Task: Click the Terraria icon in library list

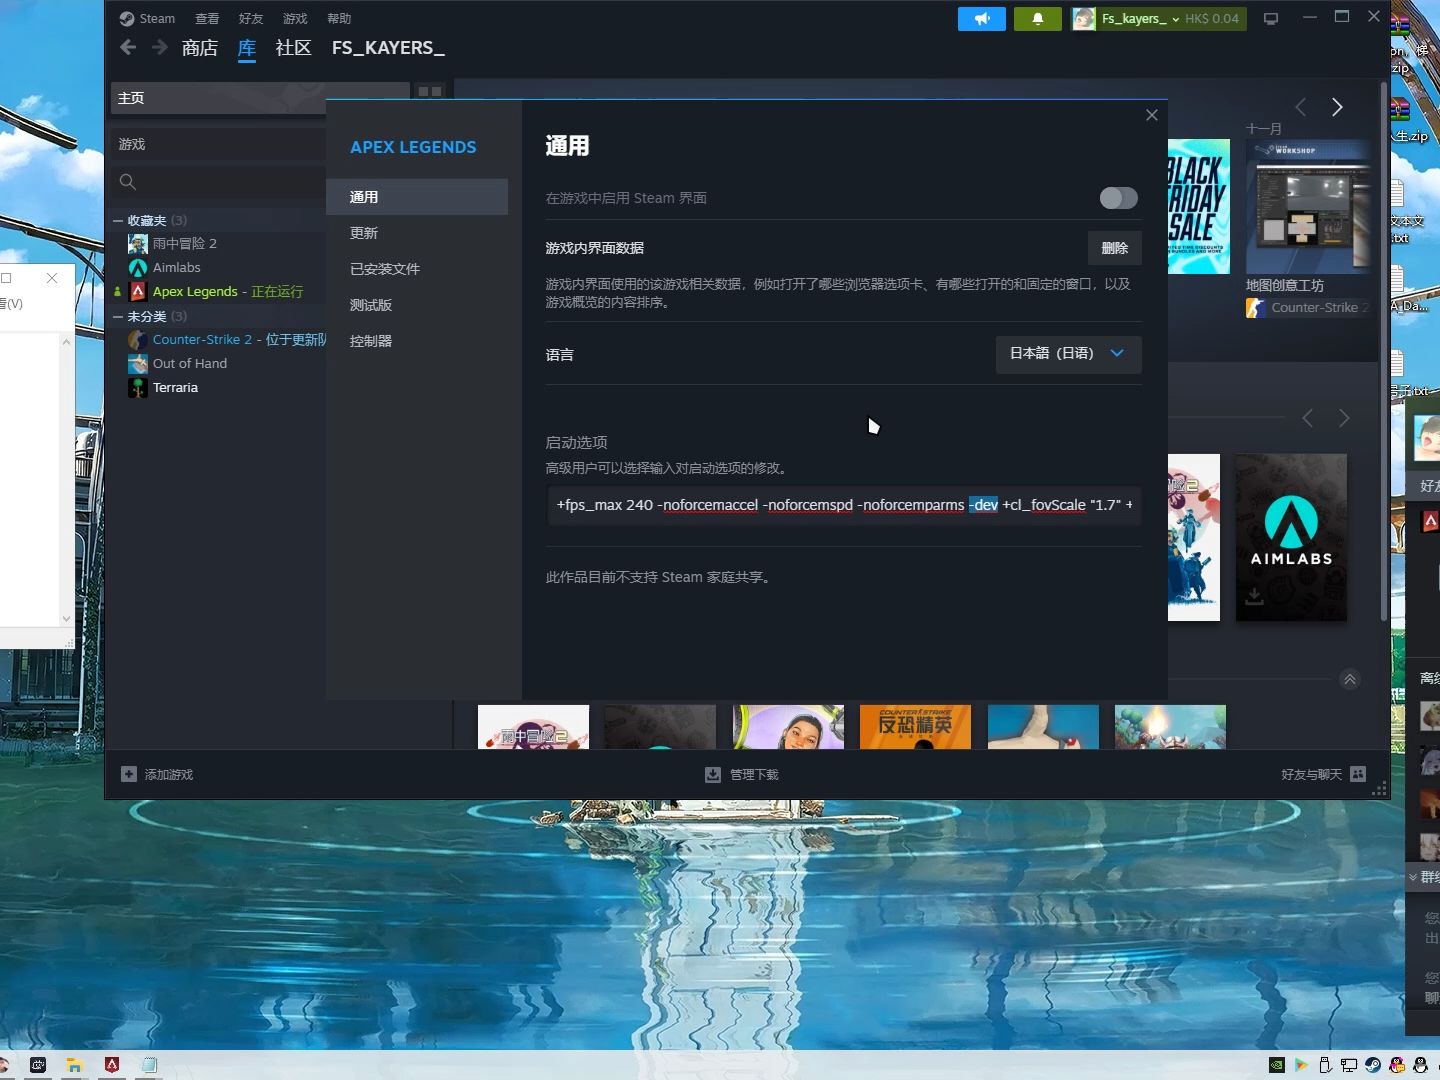Action: (138, 388)
